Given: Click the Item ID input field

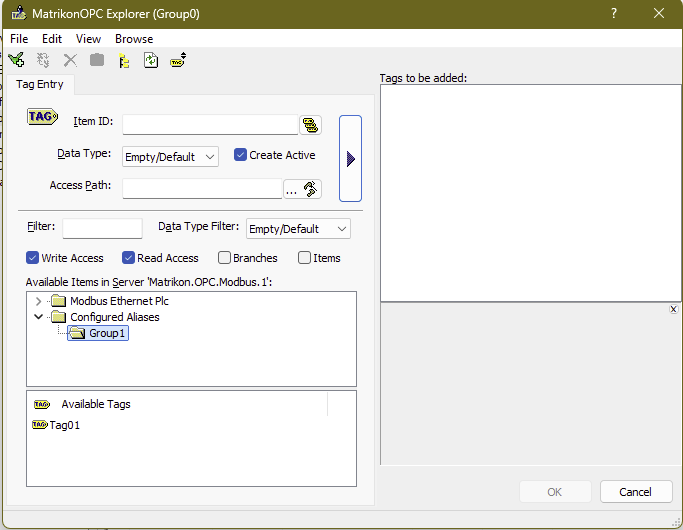Looking at the screenshot, I should coord(210,125).
